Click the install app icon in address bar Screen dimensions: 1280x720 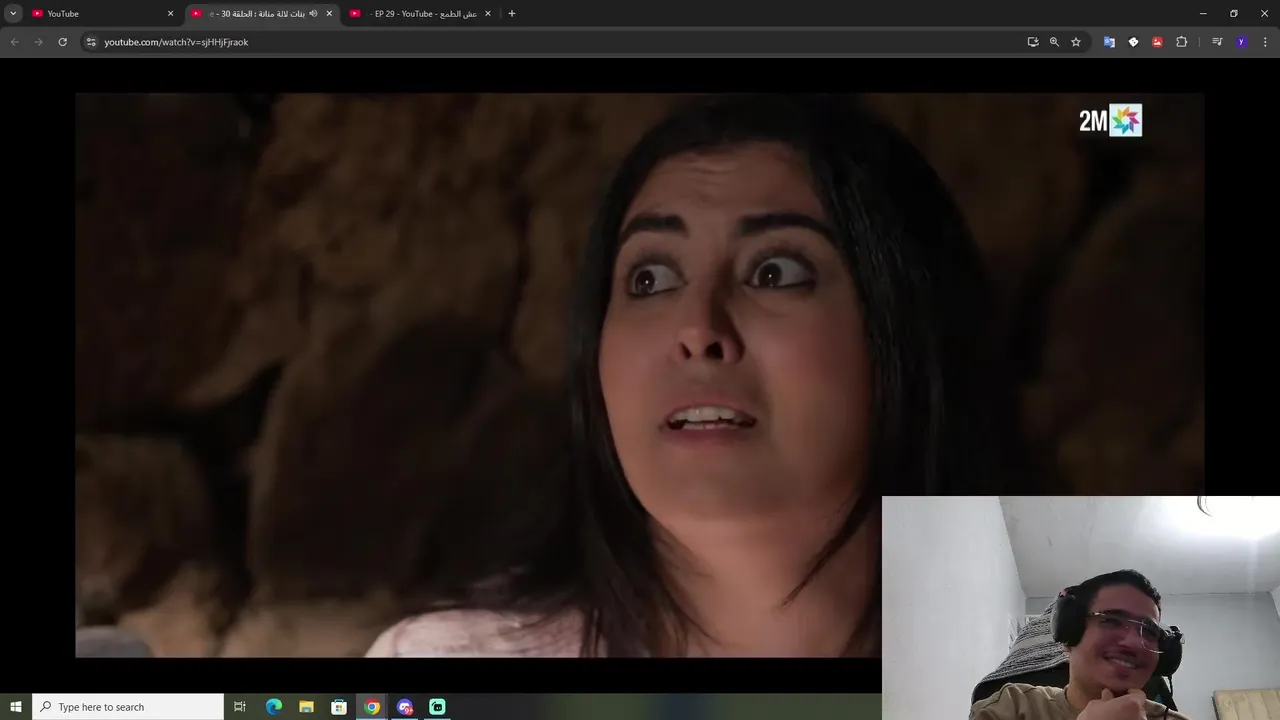point(1032,42)
